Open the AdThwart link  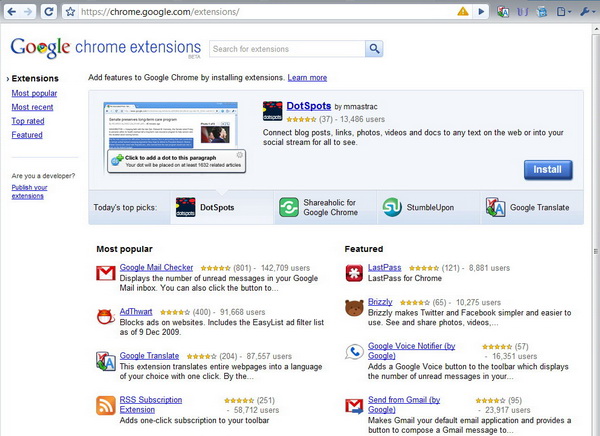136,312
